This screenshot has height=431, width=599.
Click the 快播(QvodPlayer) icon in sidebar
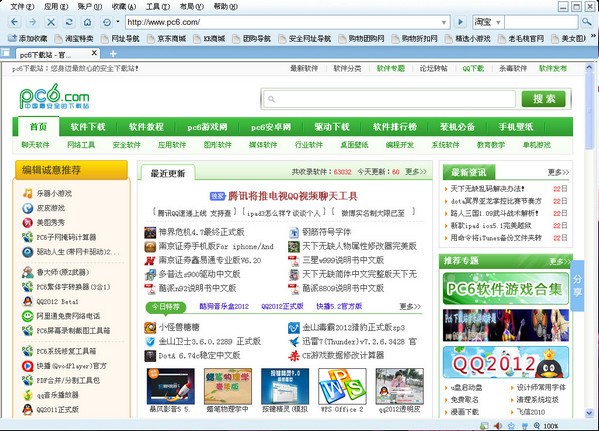[x=28, y=366]
